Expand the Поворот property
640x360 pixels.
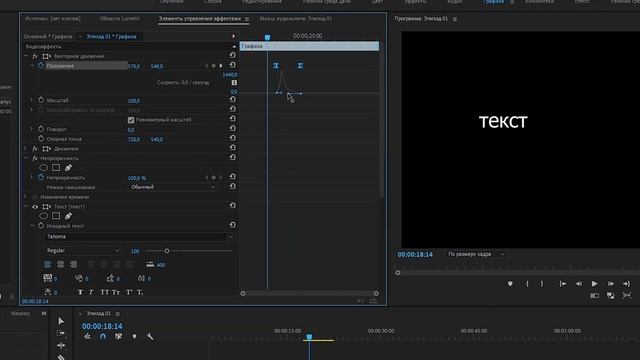(x=32, y=129)
